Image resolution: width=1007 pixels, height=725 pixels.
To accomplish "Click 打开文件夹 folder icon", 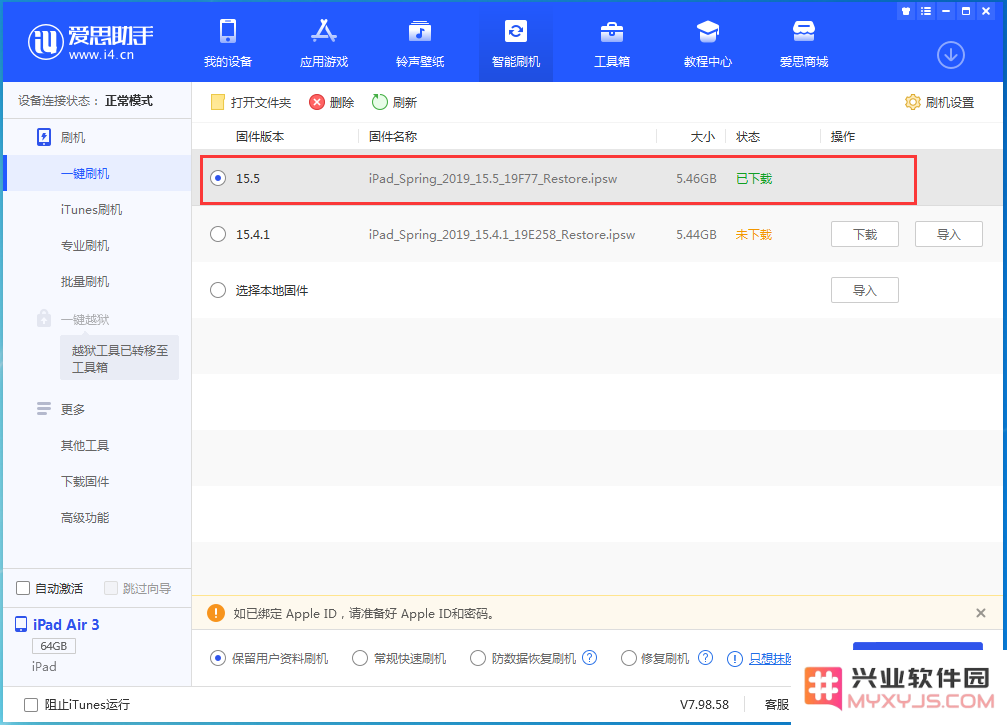I will 218,102.
